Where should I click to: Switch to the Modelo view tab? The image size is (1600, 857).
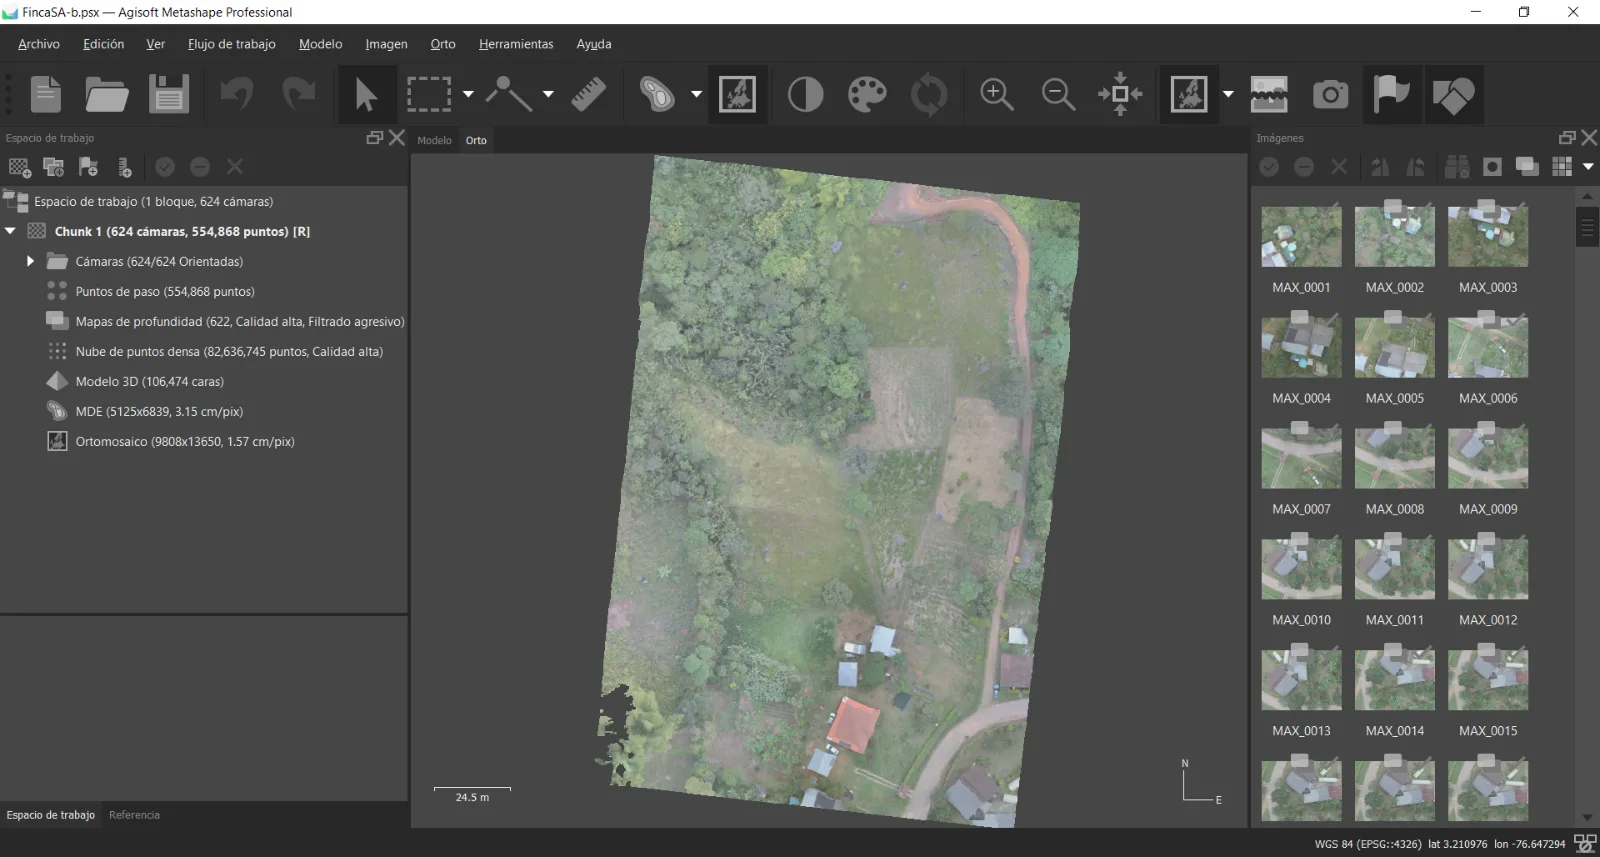434,140
